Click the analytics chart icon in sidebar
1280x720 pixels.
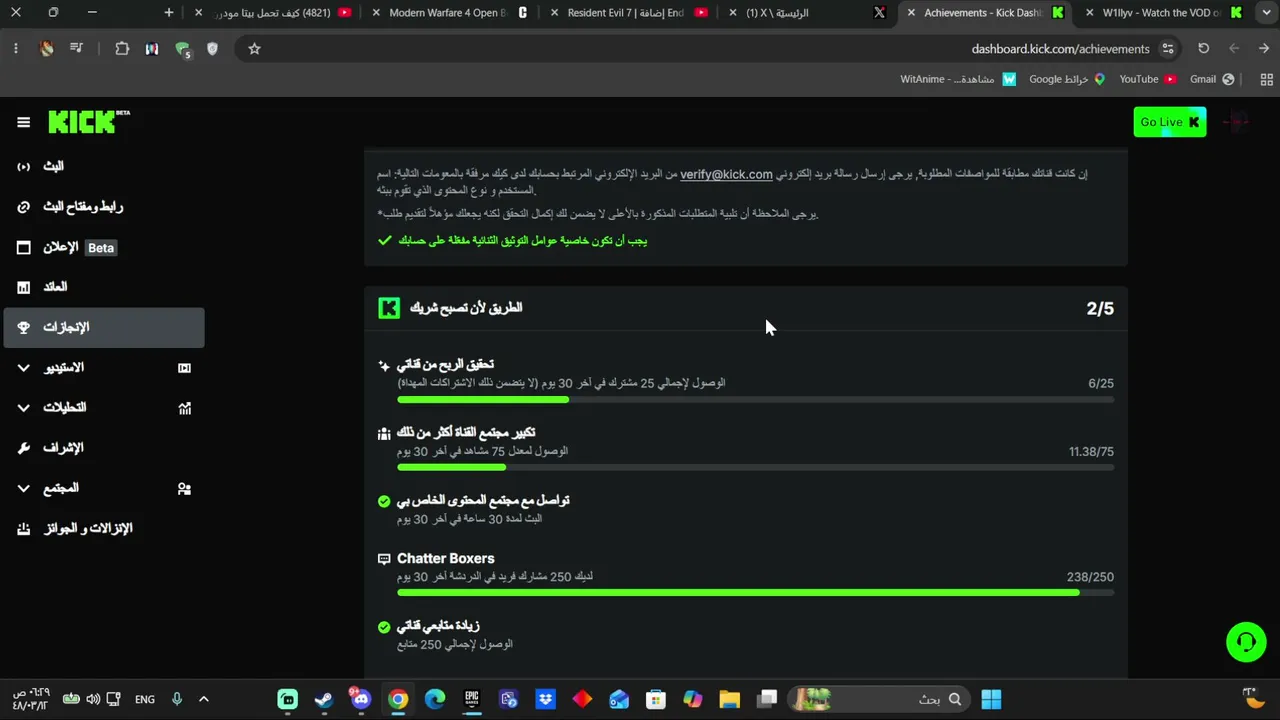point(184,408)
